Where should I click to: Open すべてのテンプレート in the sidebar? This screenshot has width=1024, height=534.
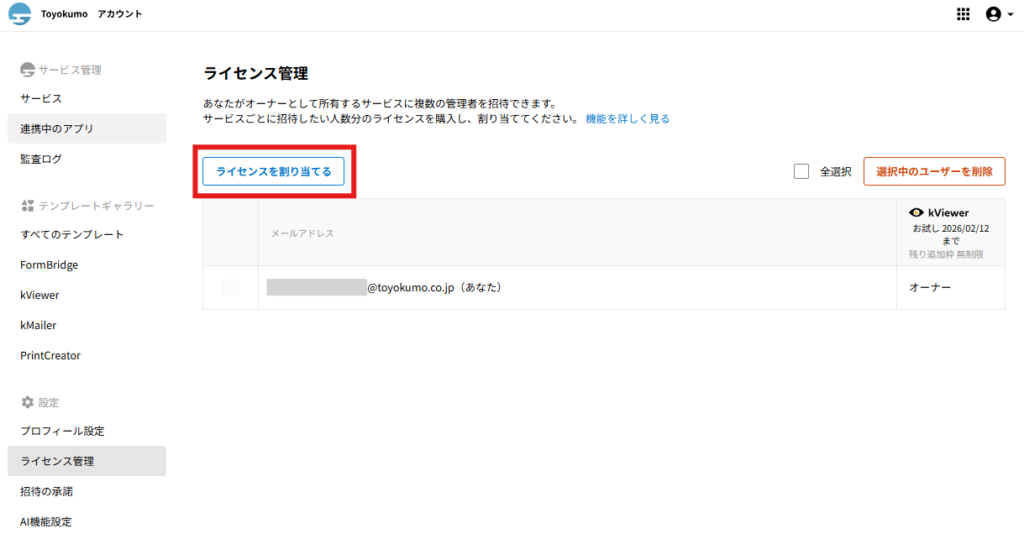click(72, 234)
